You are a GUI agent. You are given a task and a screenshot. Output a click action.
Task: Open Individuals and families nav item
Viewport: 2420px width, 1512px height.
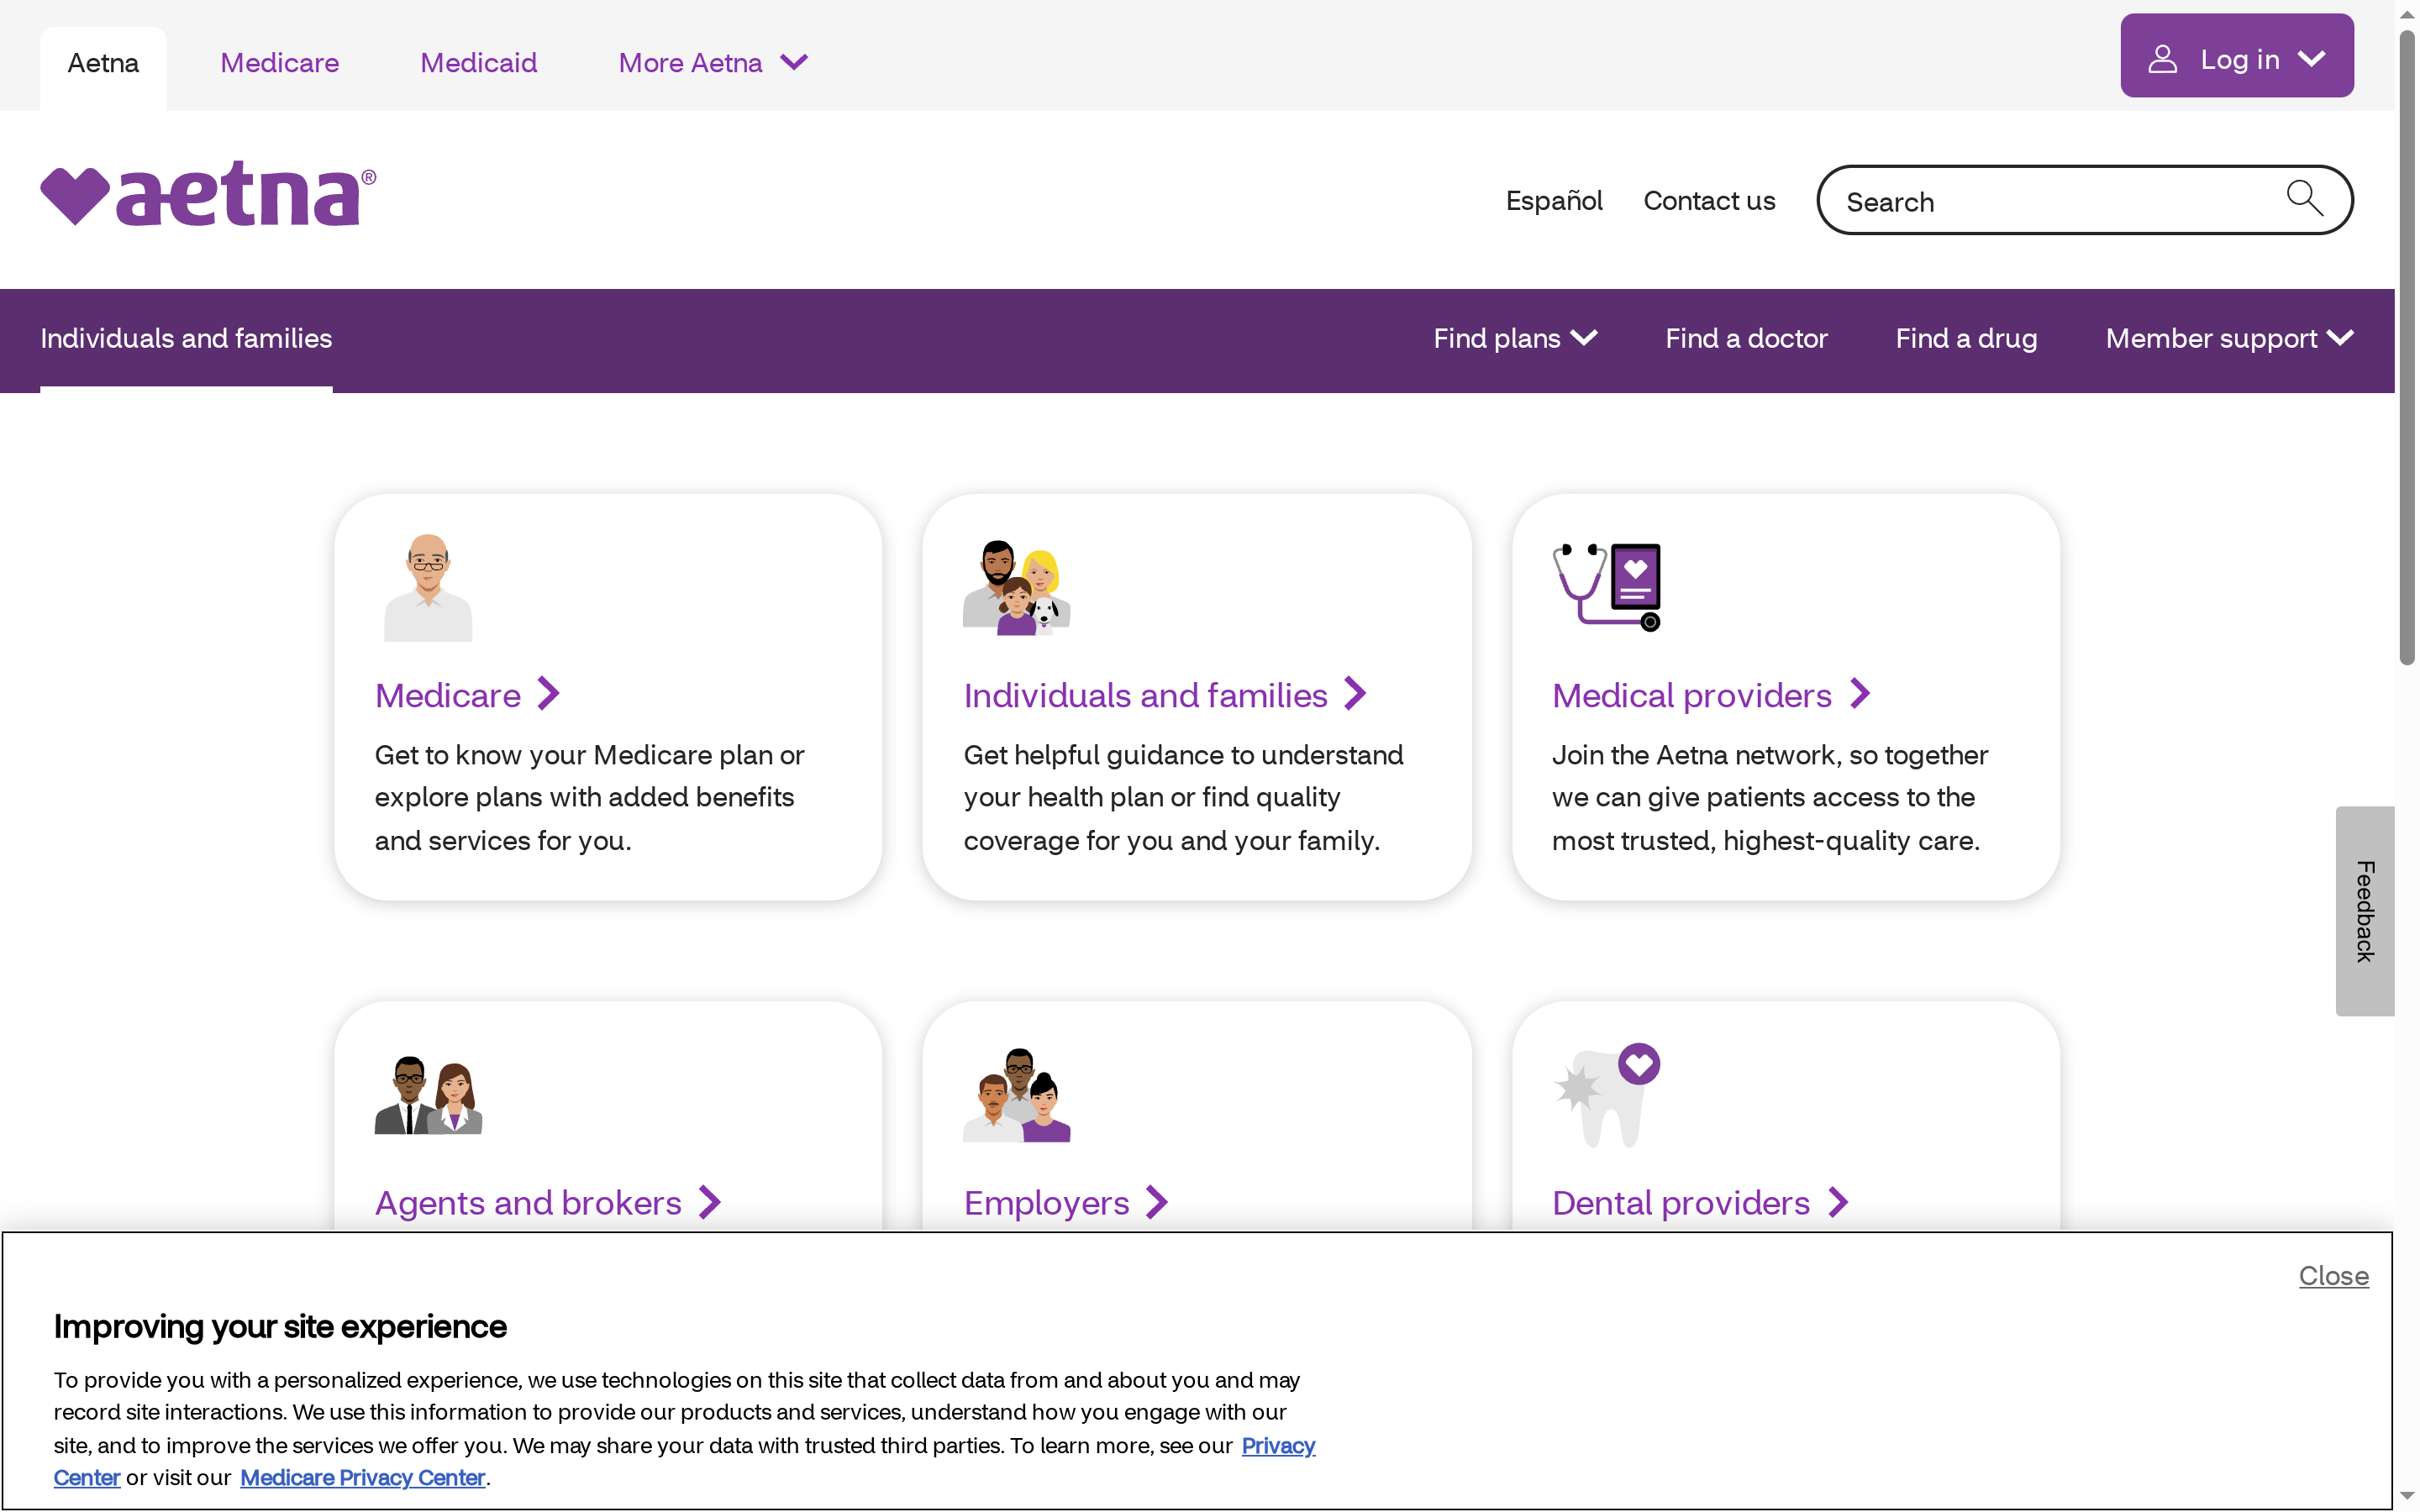[186, 338]
